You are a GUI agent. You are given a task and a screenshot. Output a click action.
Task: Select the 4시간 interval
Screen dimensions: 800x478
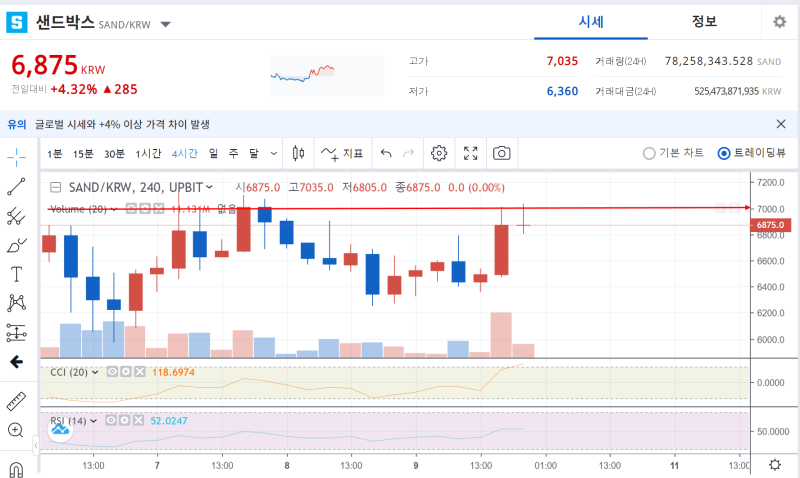(185, 154)
